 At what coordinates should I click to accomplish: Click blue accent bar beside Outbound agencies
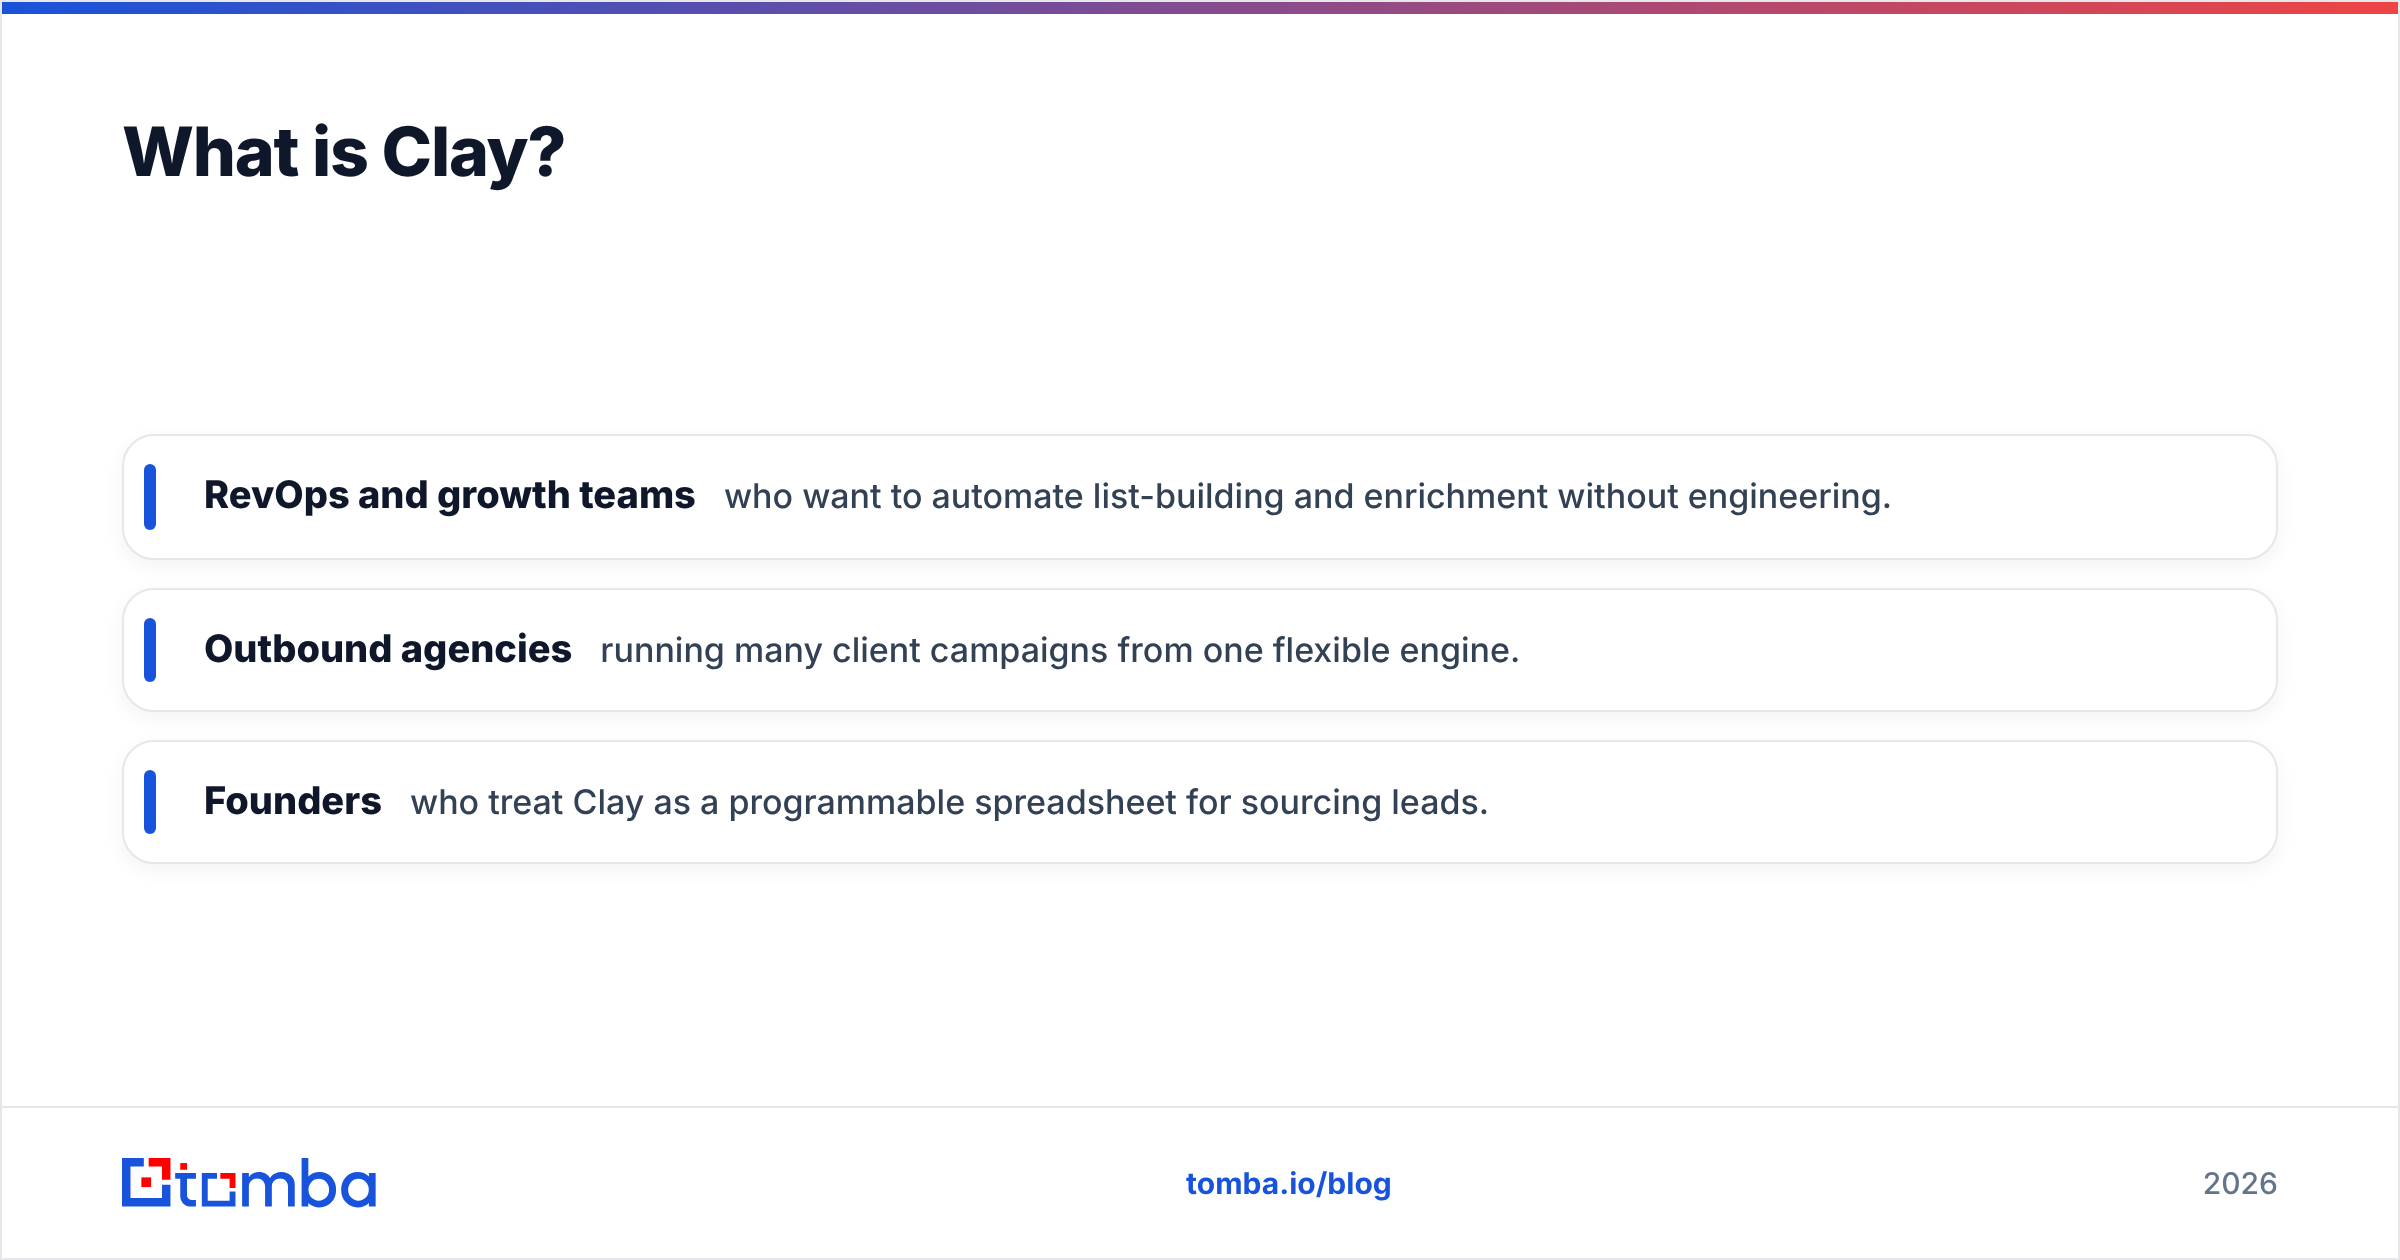pyautogui.click(x=150, y=650)
